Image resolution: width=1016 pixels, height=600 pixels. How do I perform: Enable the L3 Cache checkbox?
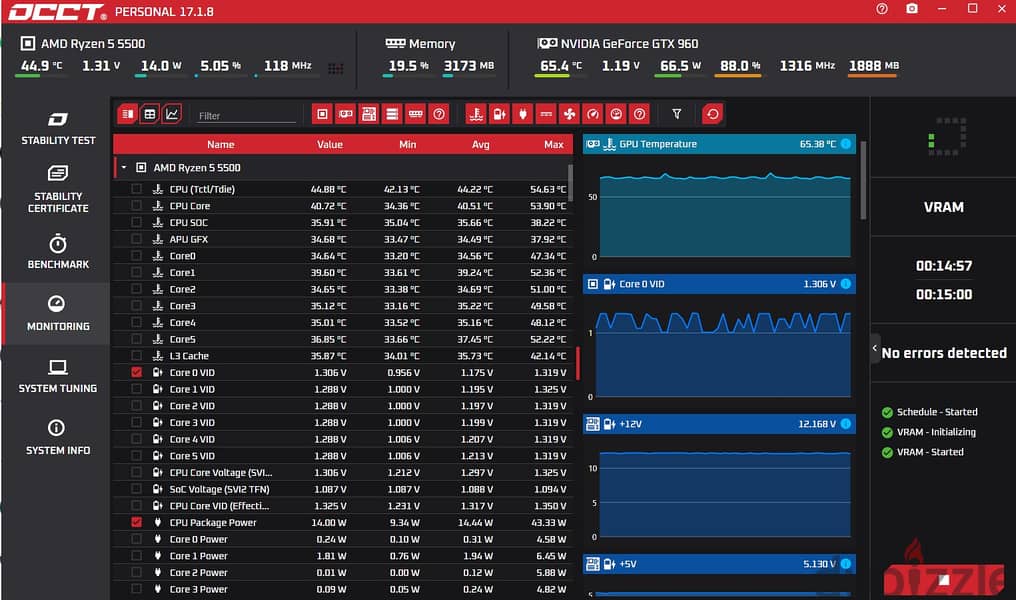coord(136,355)
